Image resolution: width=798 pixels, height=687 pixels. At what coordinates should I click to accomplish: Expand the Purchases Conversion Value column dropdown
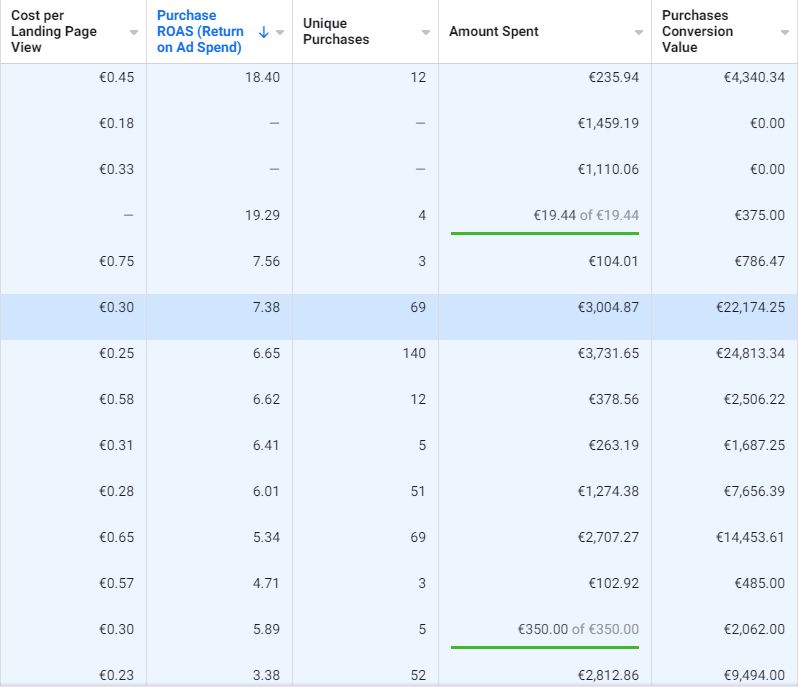(x=785, y=32)
